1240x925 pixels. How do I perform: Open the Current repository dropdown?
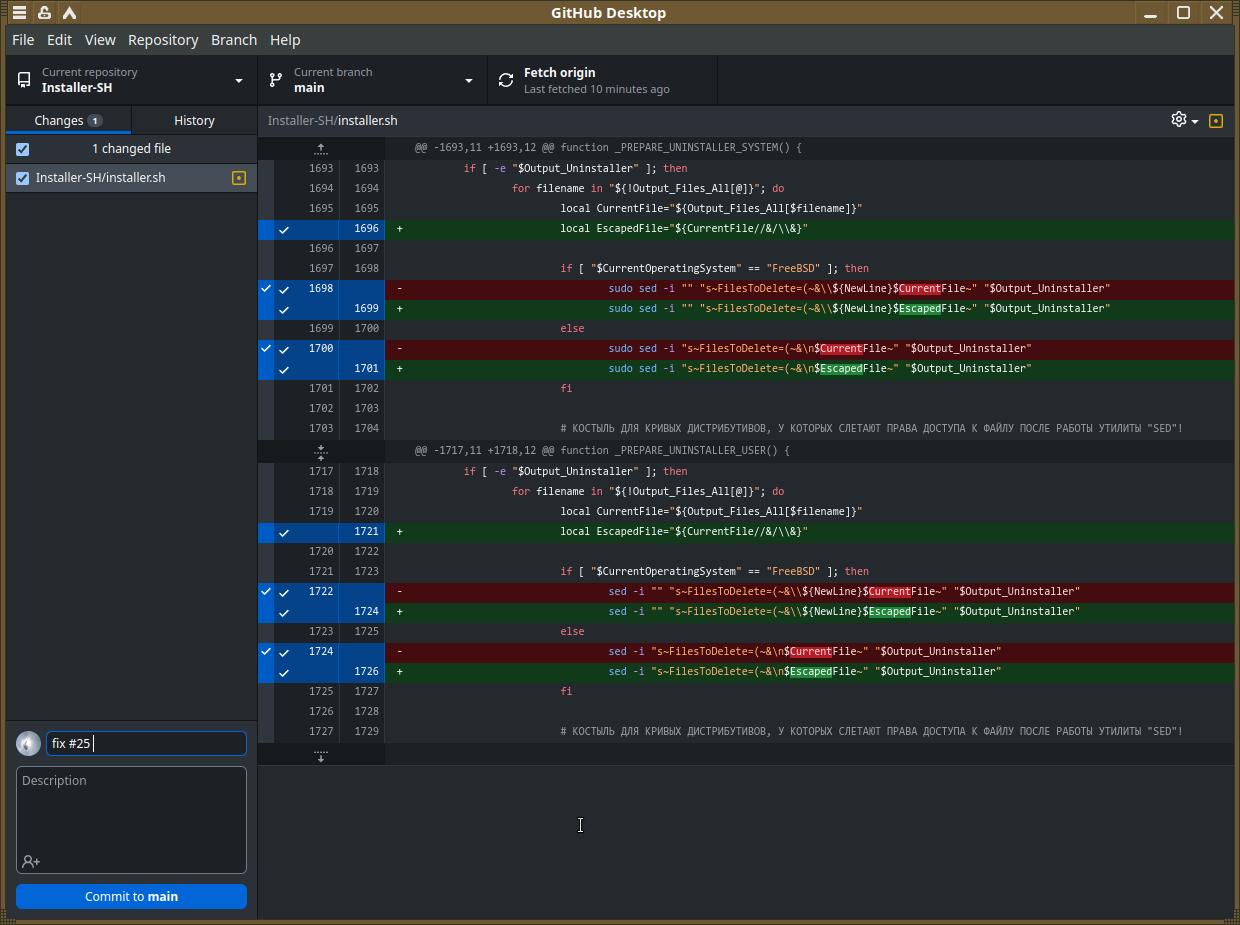[131, 80]
